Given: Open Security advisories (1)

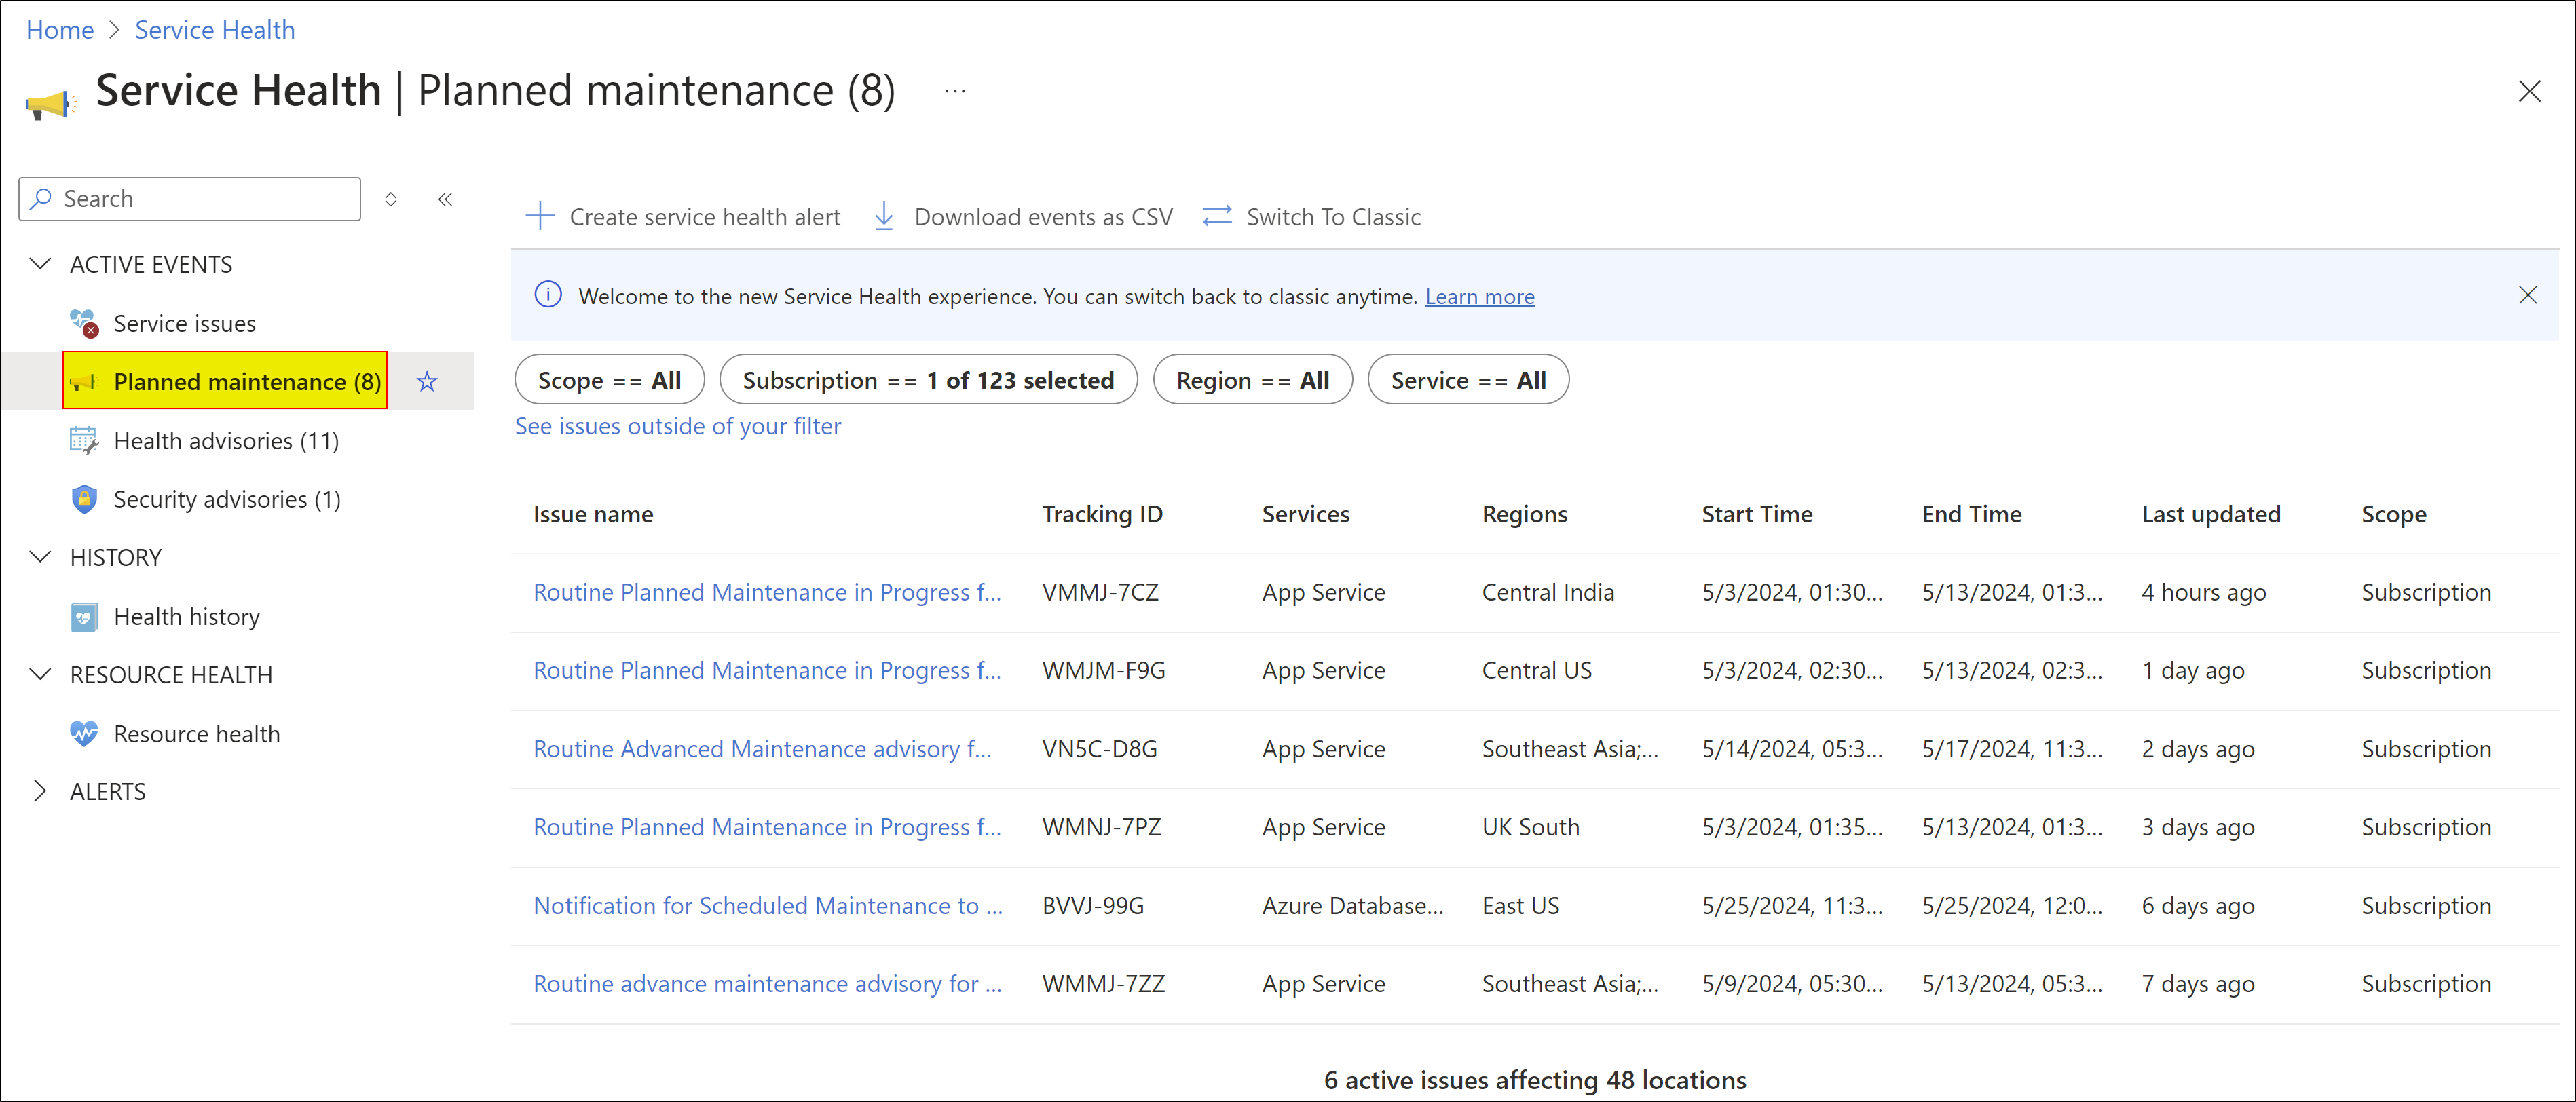Looking at the screenshot, I should (x=227, y=499).
